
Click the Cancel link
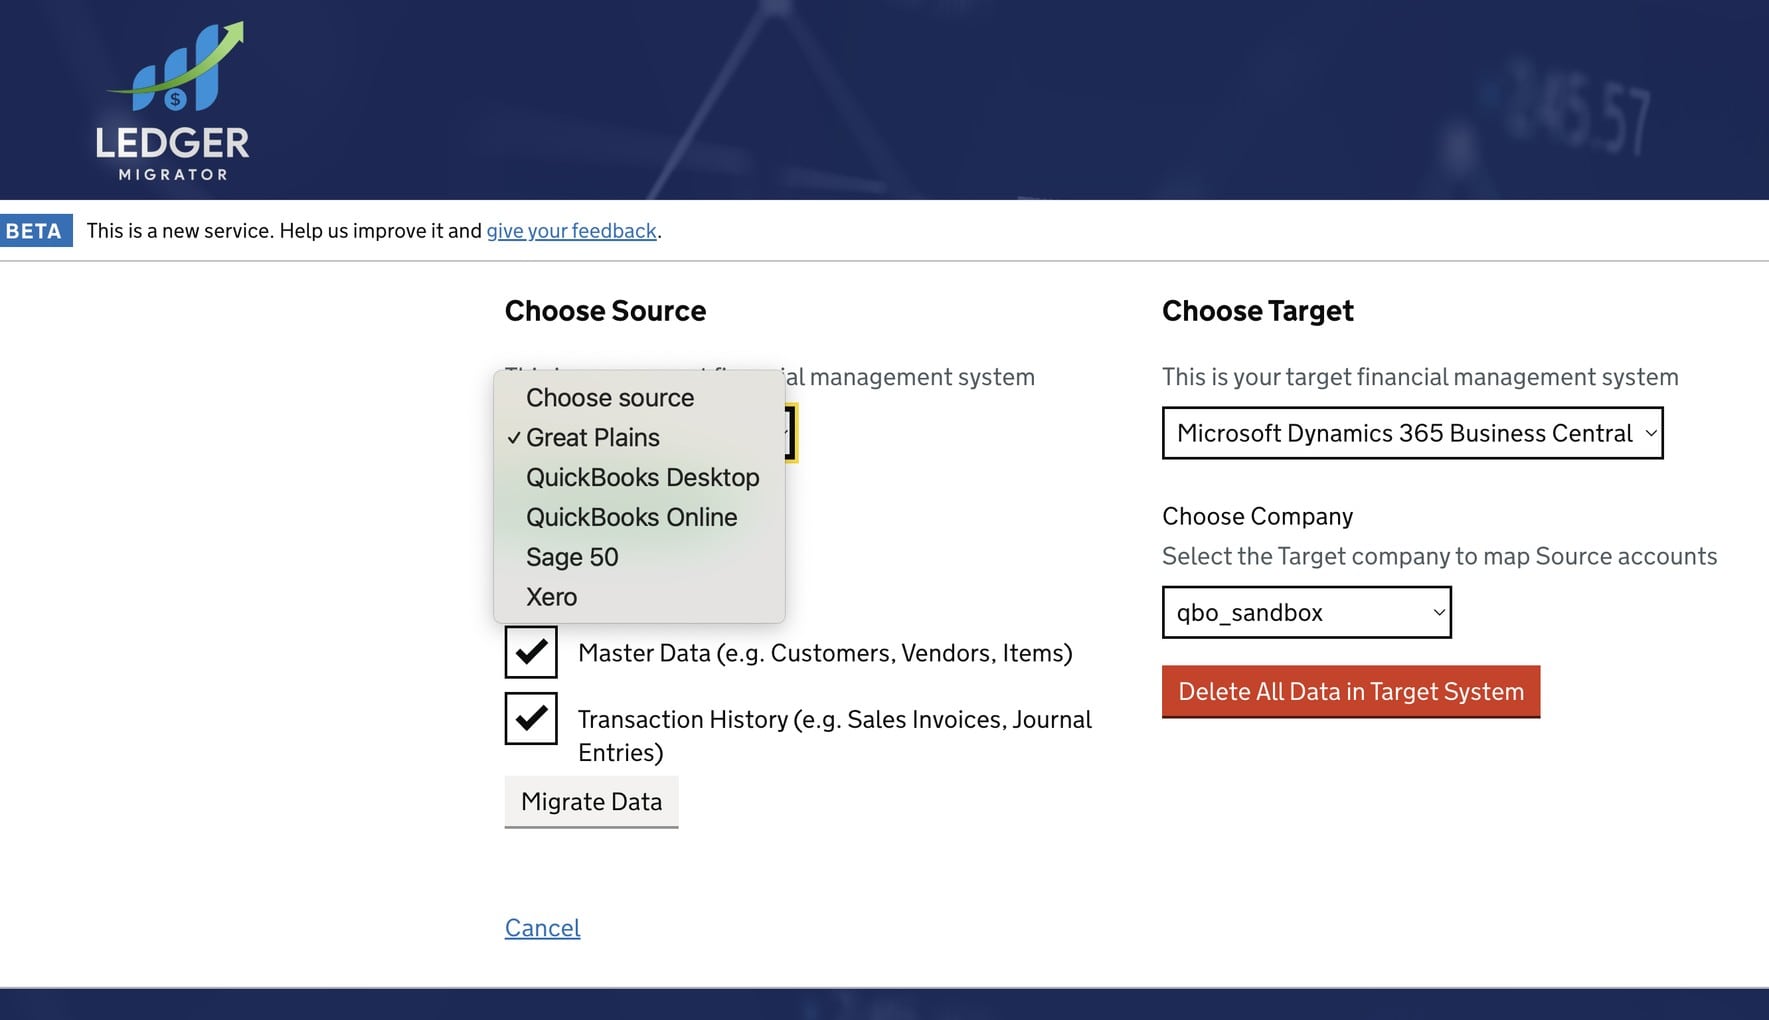pos(541,928)
